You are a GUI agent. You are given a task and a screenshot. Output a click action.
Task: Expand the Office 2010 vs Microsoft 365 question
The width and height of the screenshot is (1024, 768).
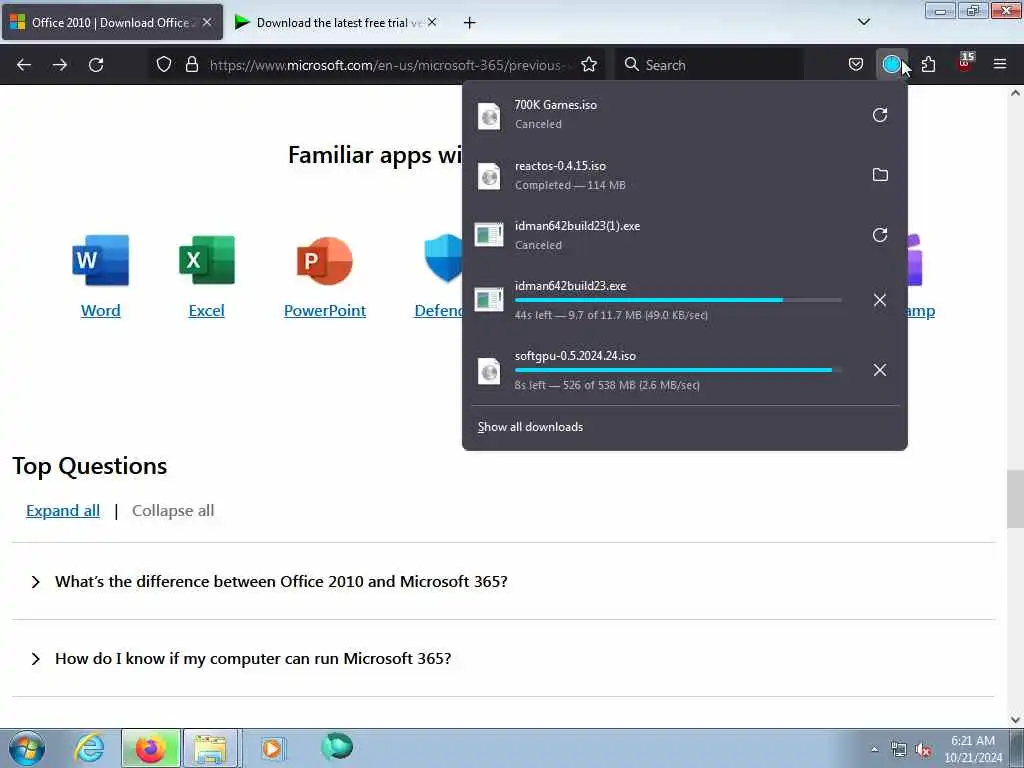click(x=503, y=581)
